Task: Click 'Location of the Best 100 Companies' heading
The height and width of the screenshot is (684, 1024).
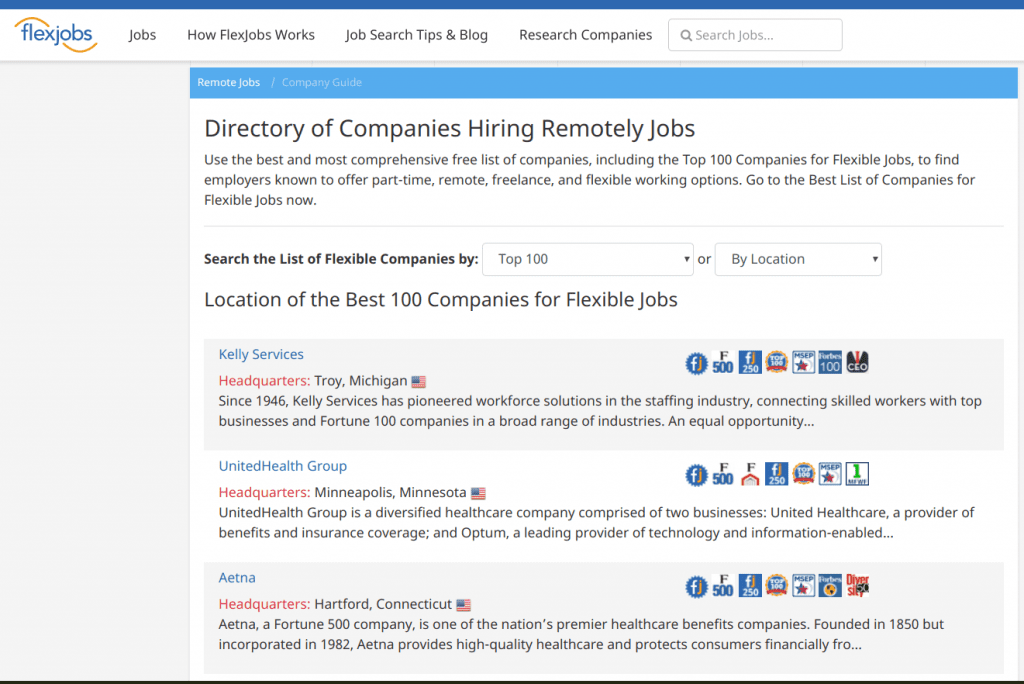Action: [x=441, y=299]
